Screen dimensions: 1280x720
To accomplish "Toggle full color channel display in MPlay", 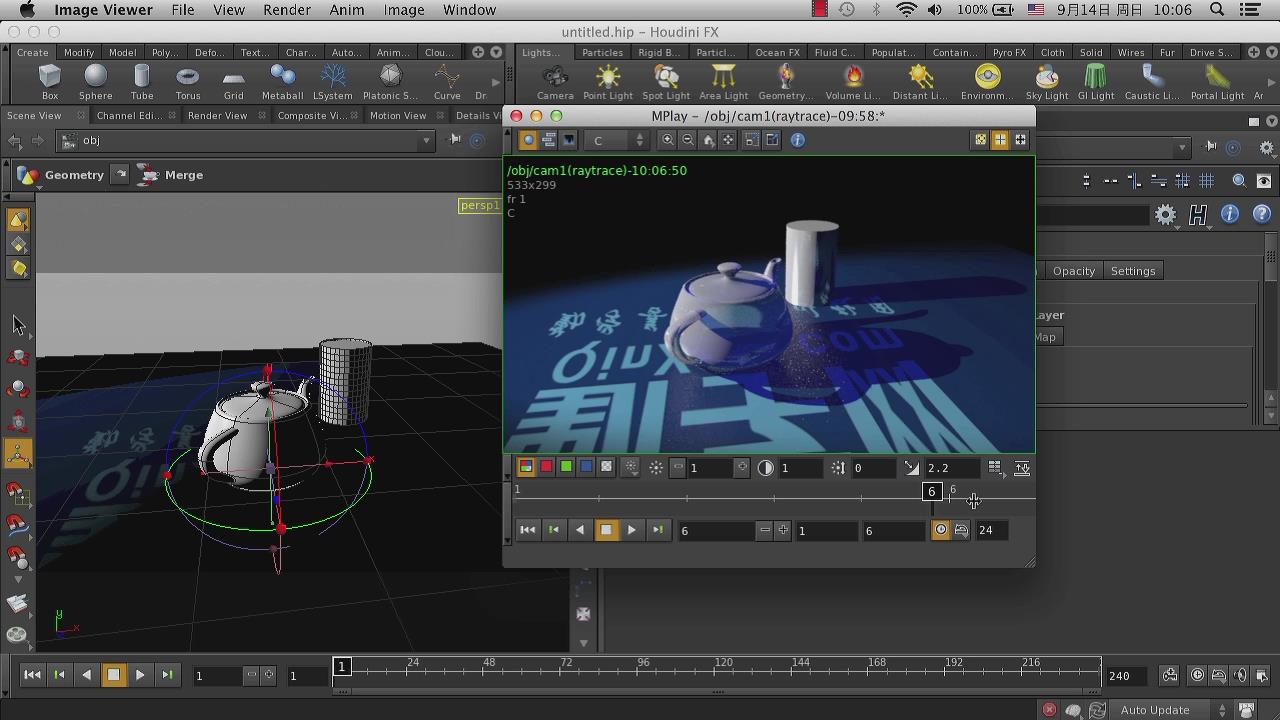I will pos(526,467).
